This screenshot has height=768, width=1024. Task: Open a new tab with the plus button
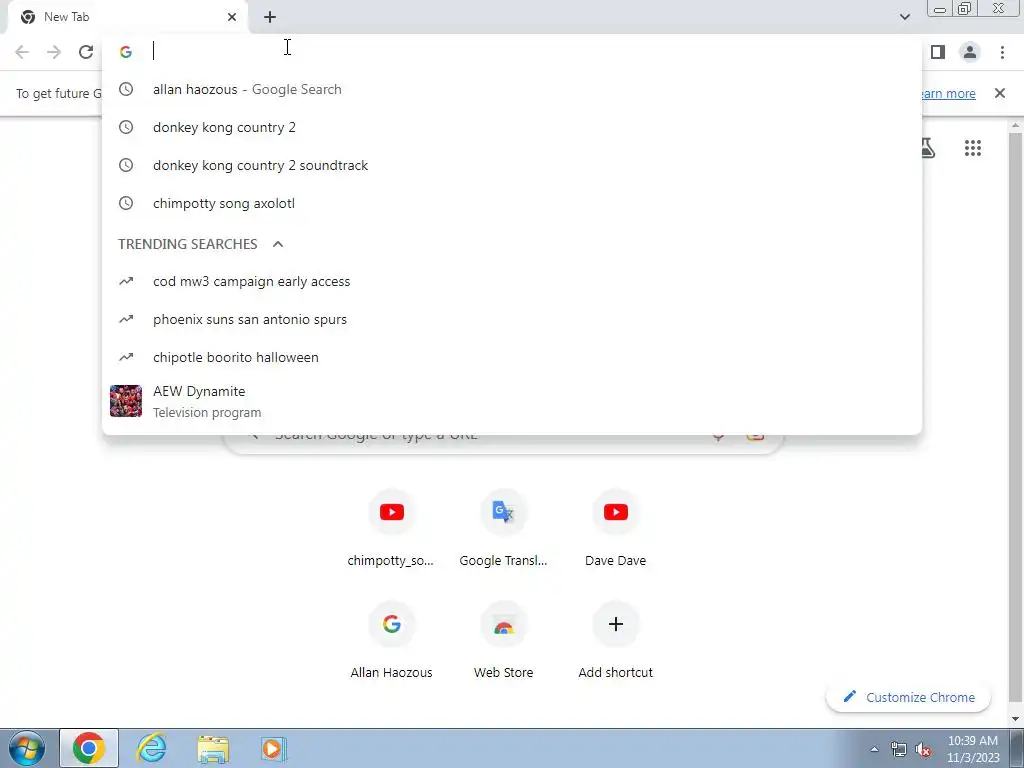tap(270, 17)
